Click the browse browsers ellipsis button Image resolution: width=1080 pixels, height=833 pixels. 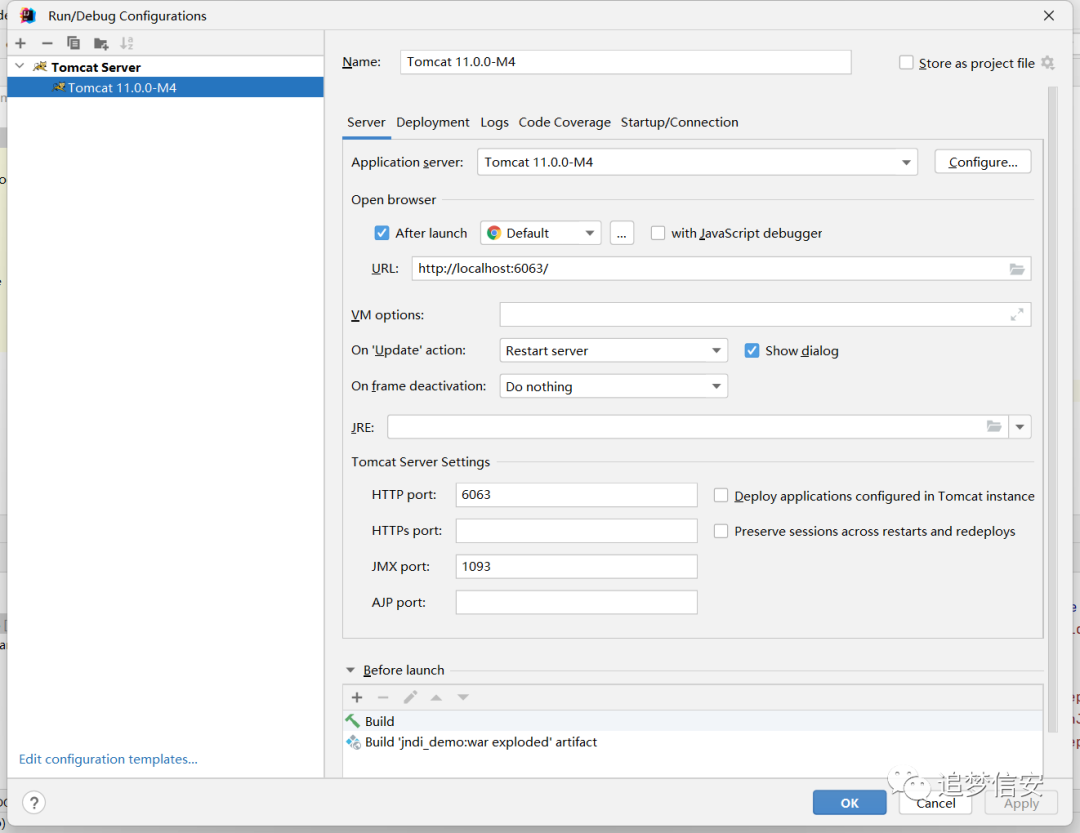point(621,233)
